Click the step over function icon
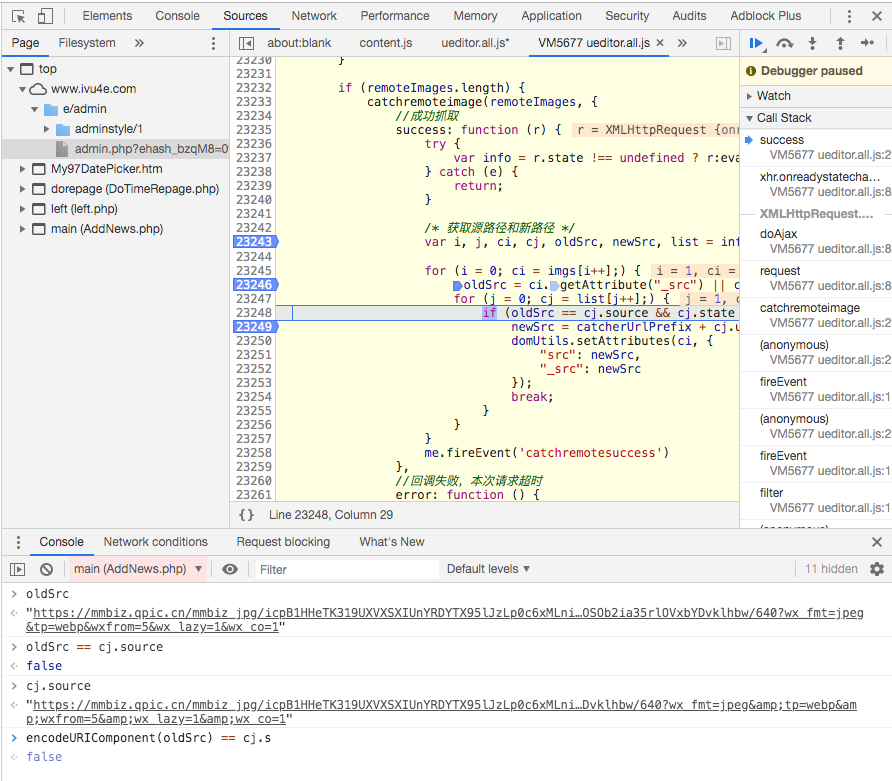 point(785,43)
